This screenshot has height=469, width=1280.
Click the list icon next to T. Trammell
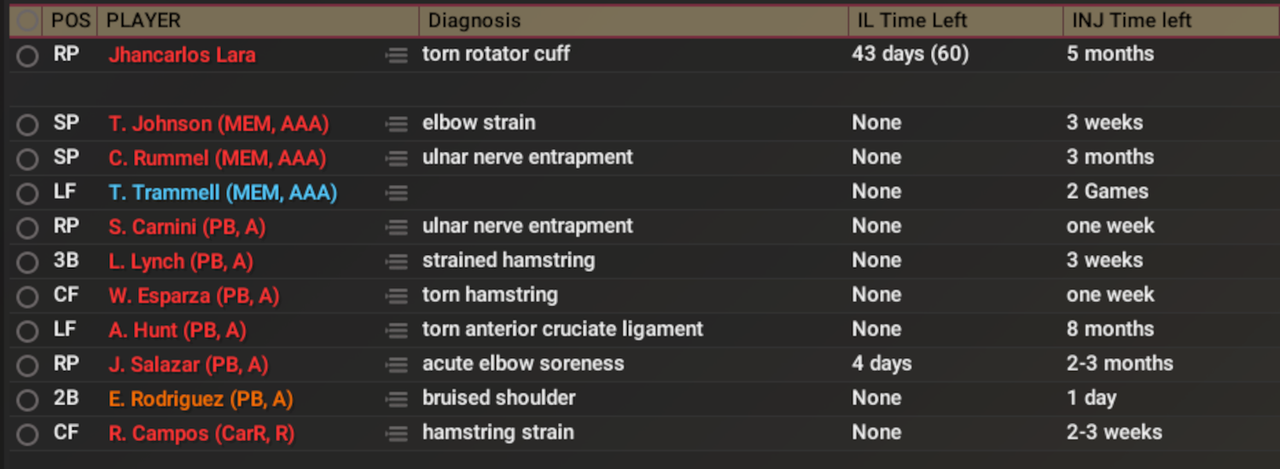coord(397,192)
